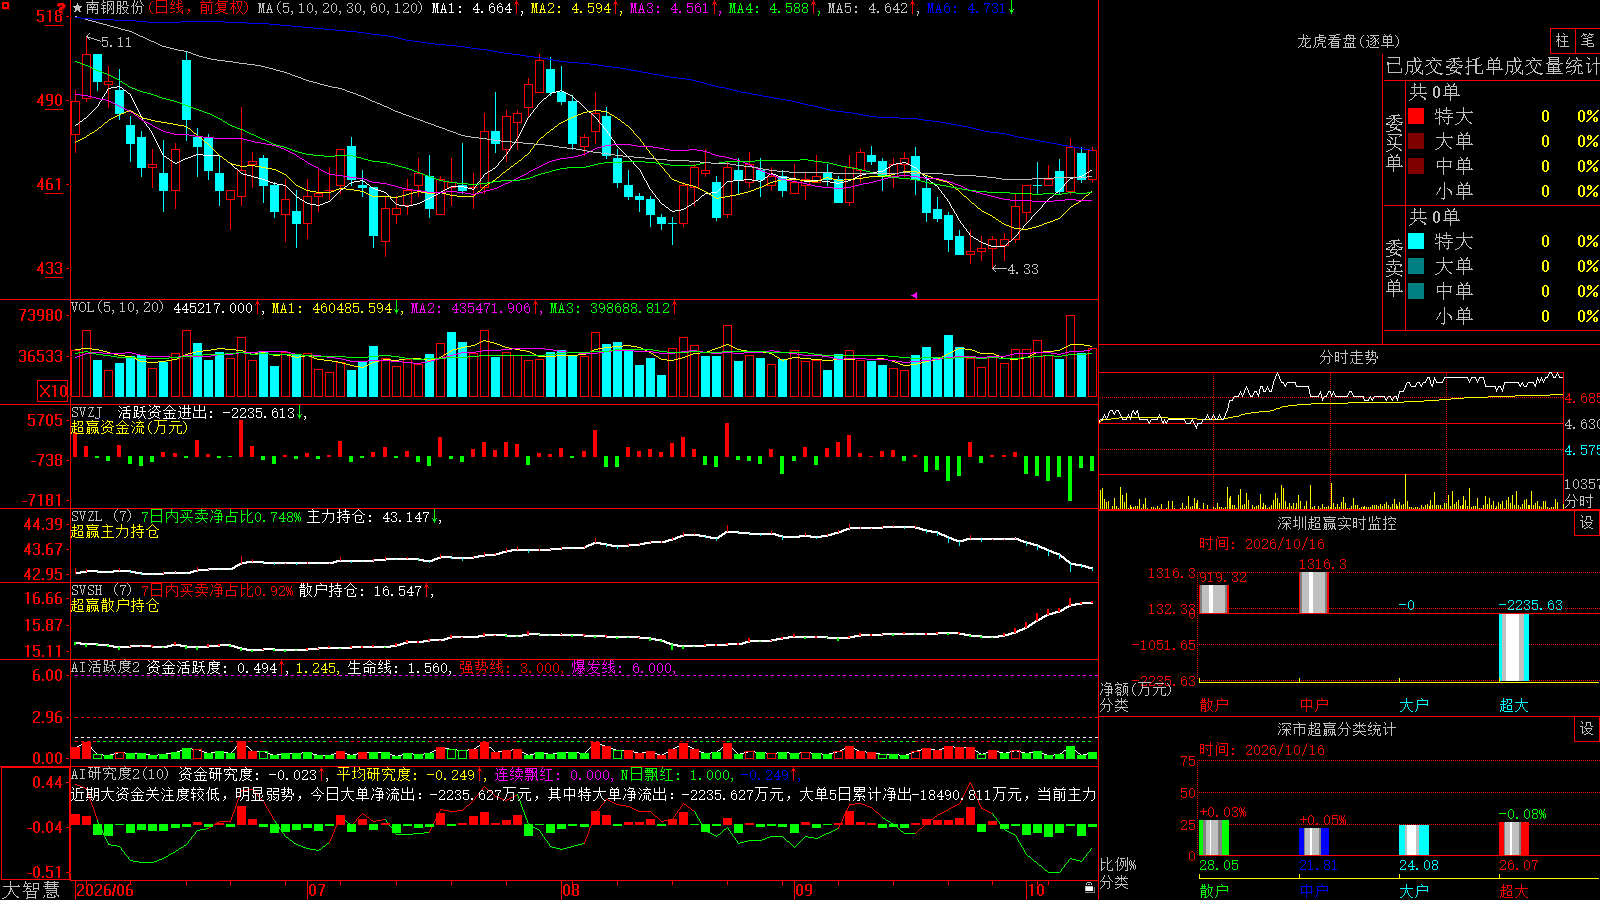
Task: Click the small red square icon in top-left corner
Action: (x=5, y=4)
